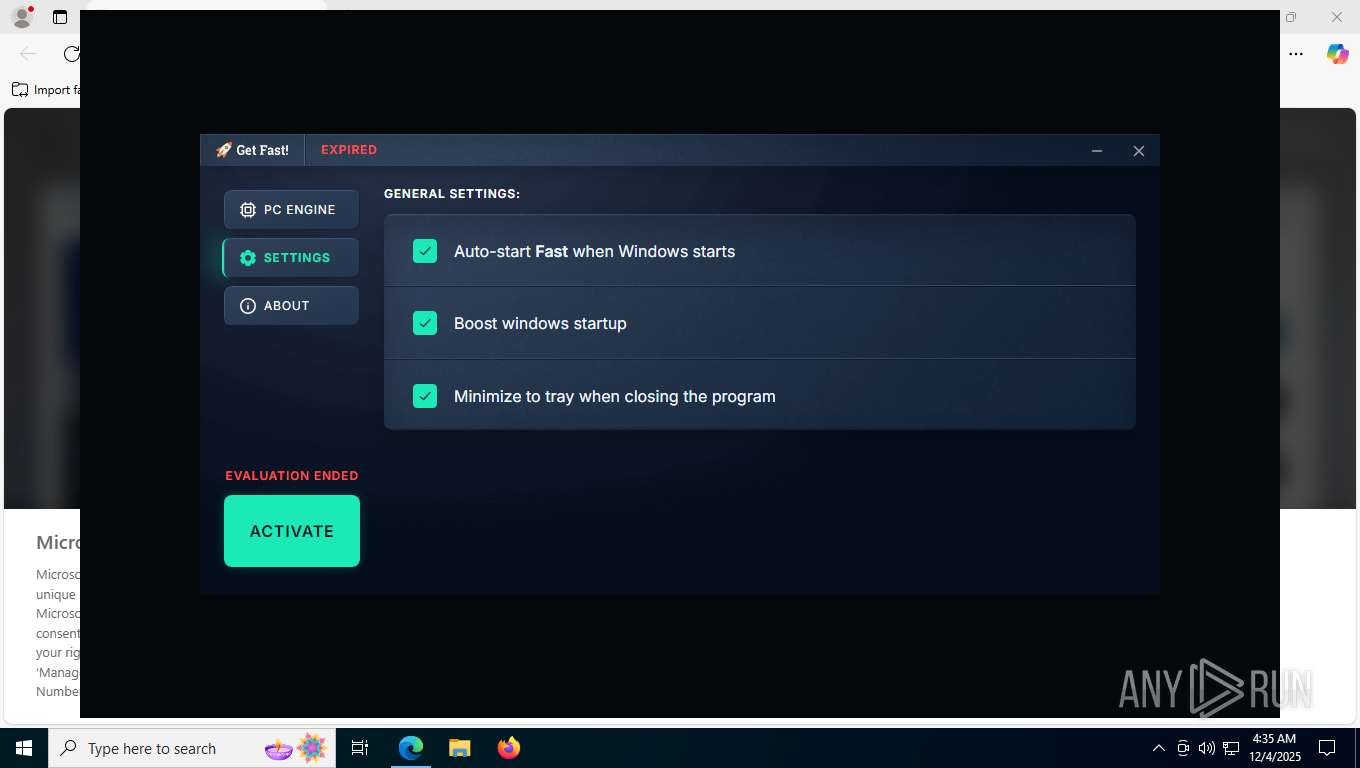The height and width of the screenshot is (768, 1360).
Task: Open File Explorer from taskbar
Action: point(459,748)
